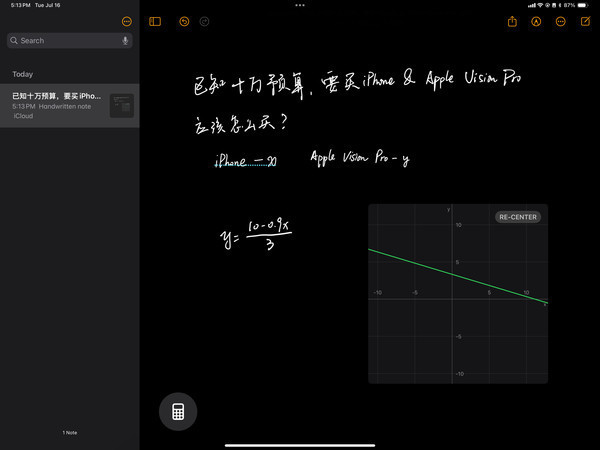Recenter the graph with RE-CENTER
This screenshot has width=600, height=450.
518,217
